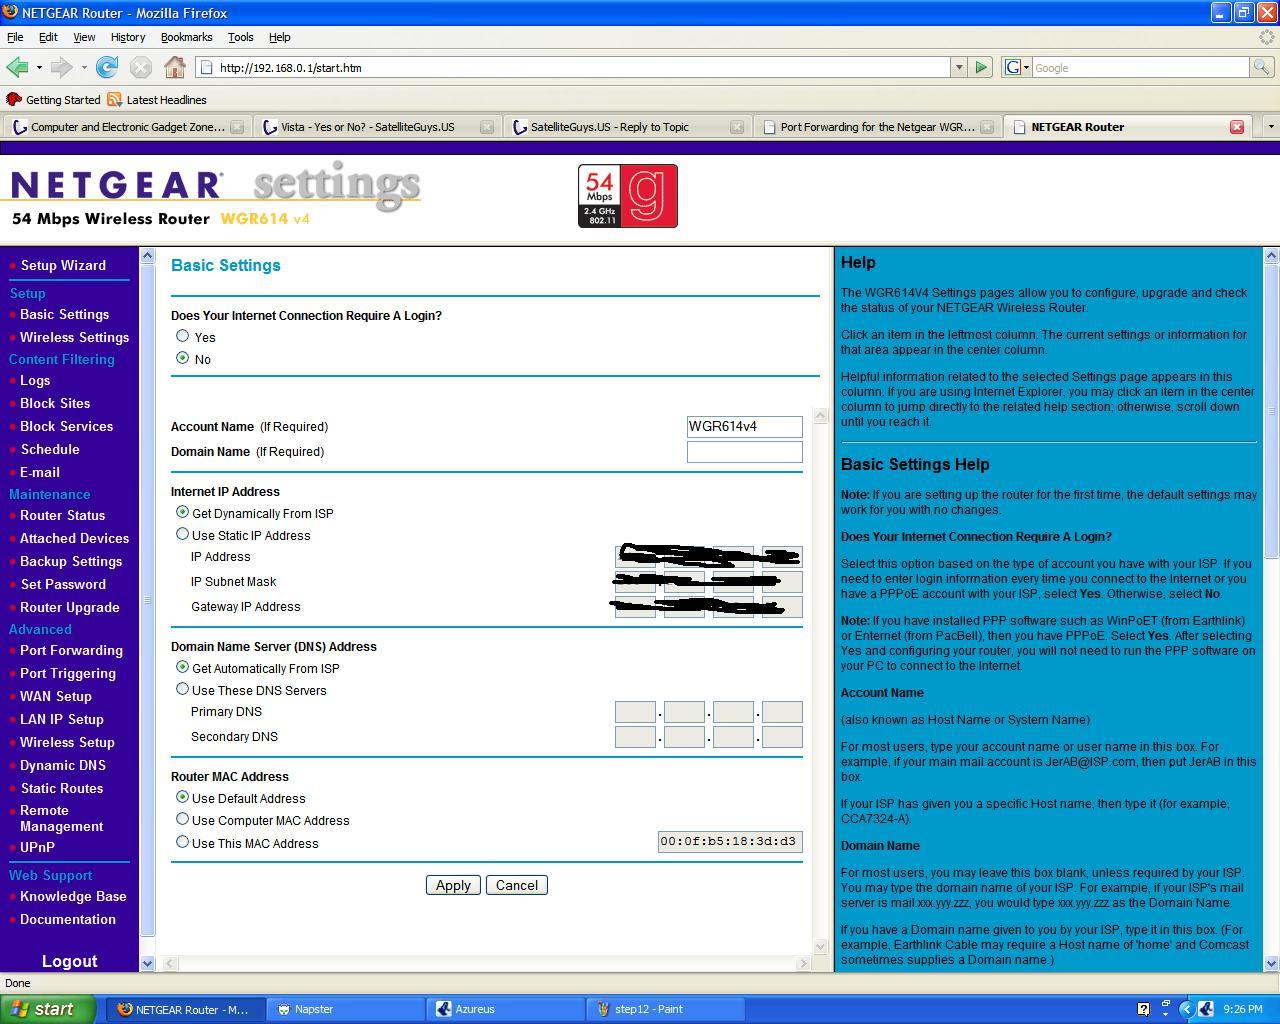Image resolution: width=1280 pixels, height=1024 pixels.
Task: Click the Domain Name input field
Action: point(745,452)
